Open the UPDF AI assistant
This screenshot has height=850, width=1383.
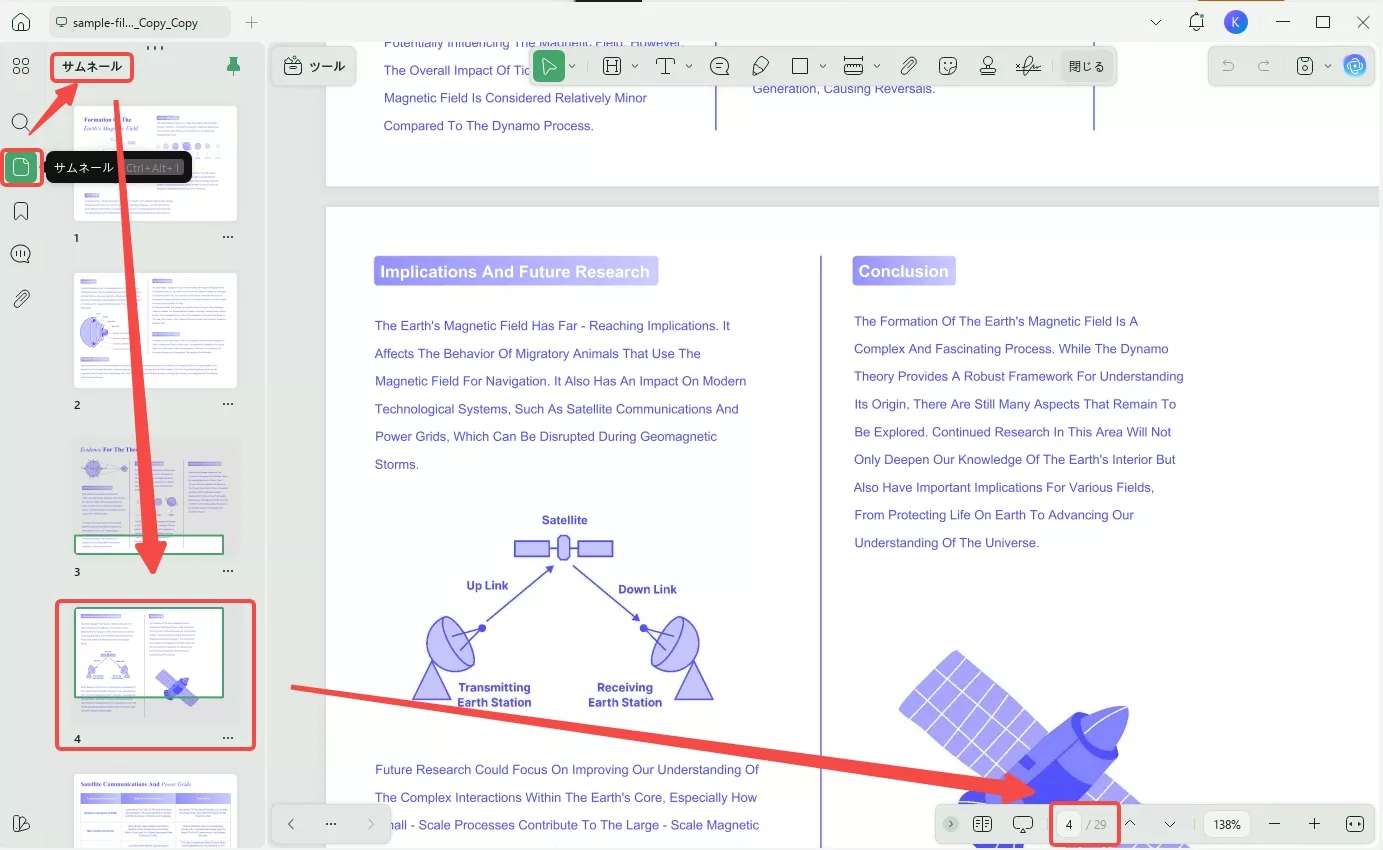point(1355,66)
